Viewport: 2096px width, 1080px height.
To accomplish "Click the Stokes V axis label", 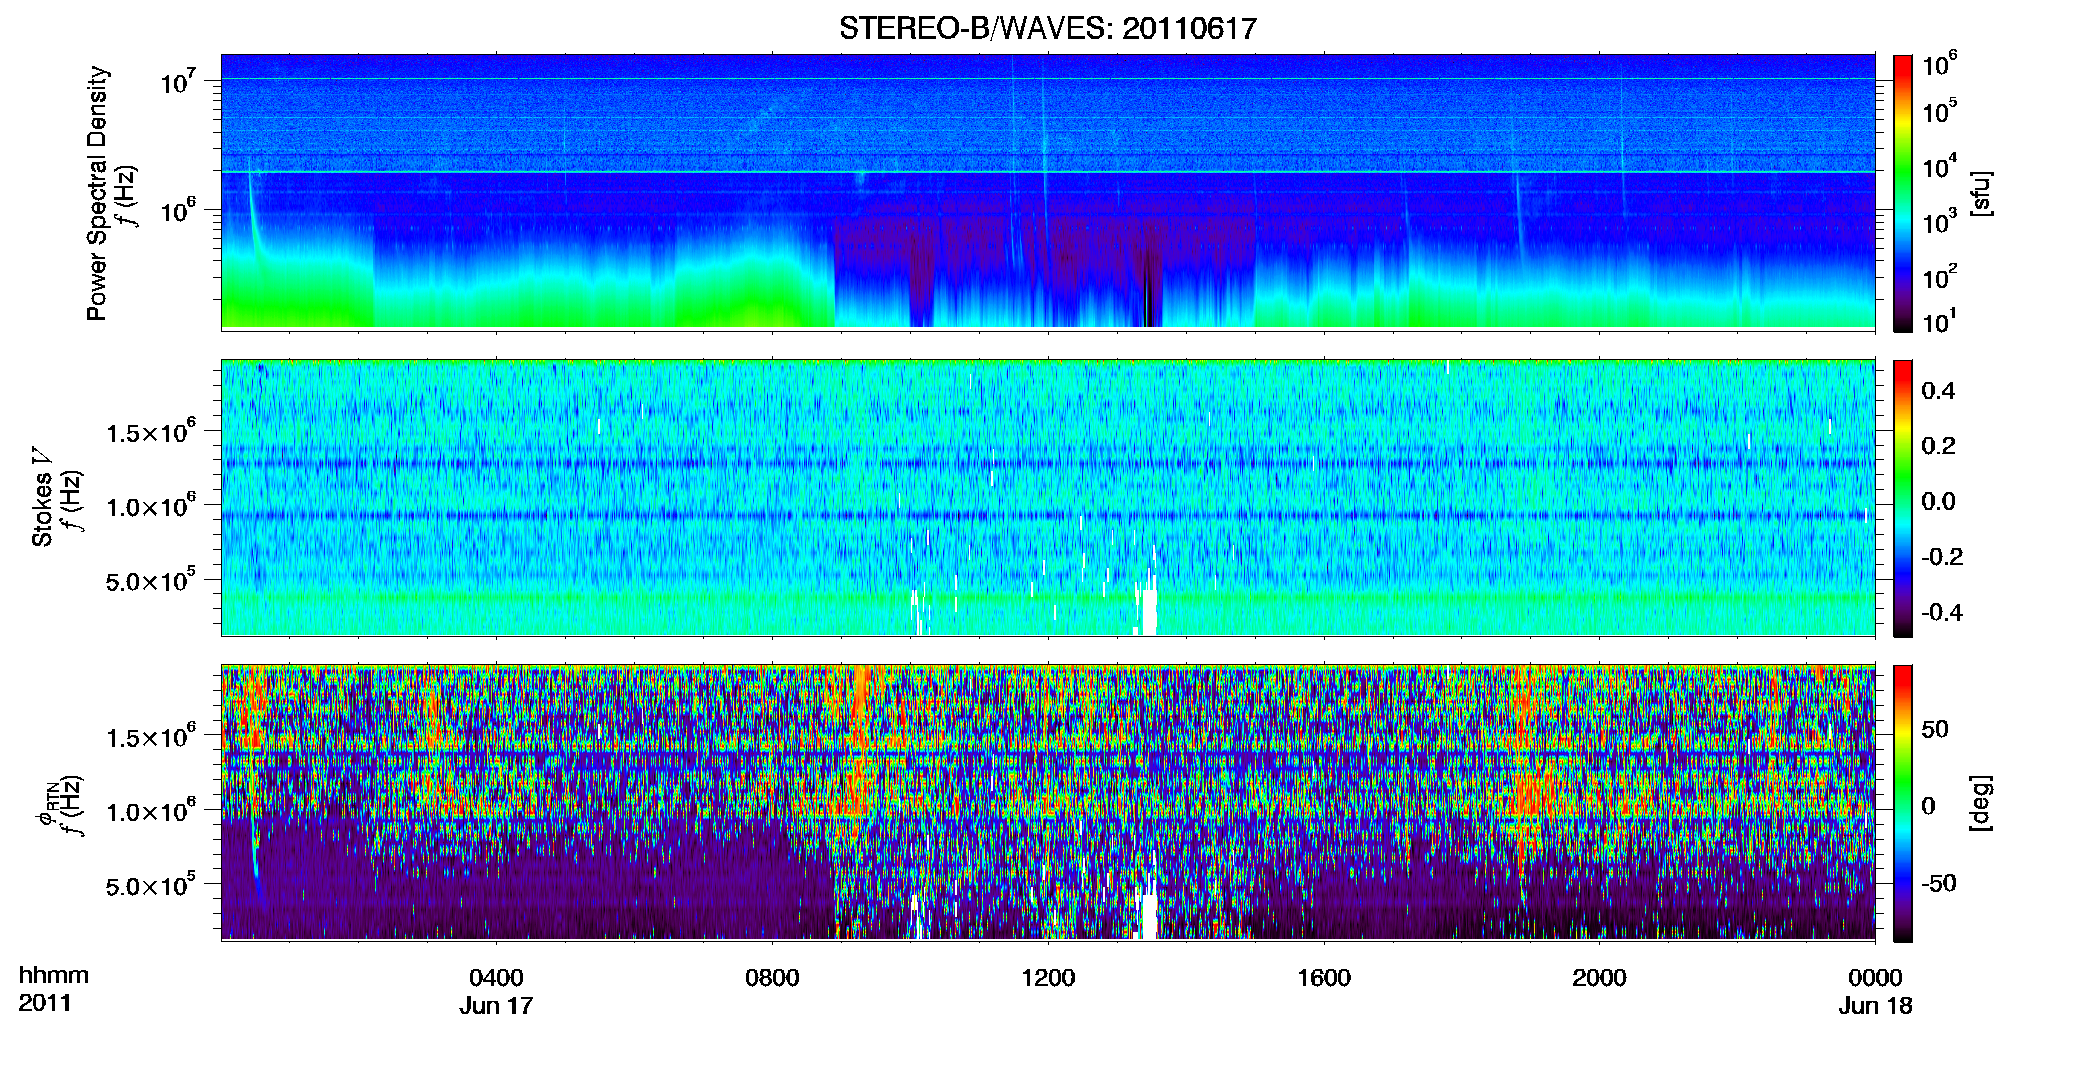I will (x=42, y=497).
